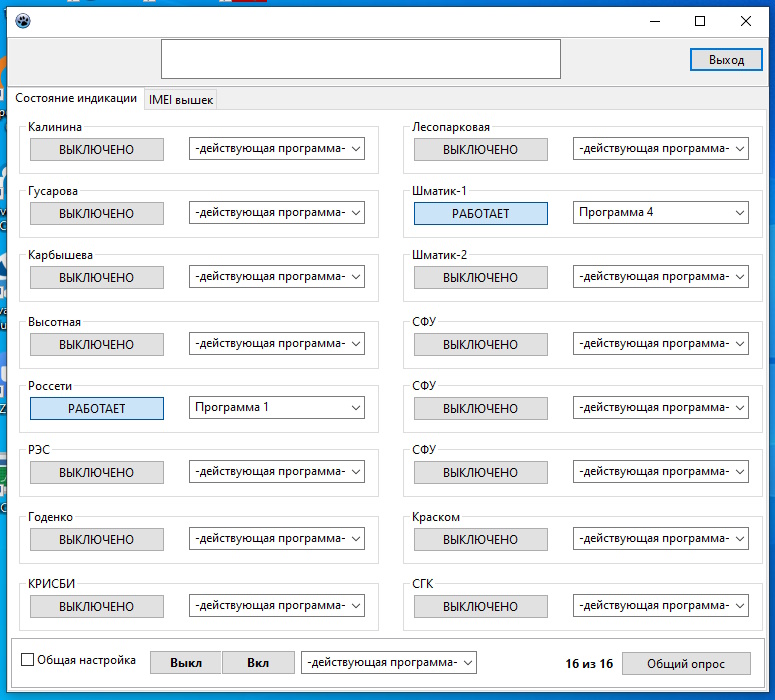Open the Шматик-1 Программа 4 dropdown
Viewport: 775px width, 700px height.
click(x=661, y=212)
